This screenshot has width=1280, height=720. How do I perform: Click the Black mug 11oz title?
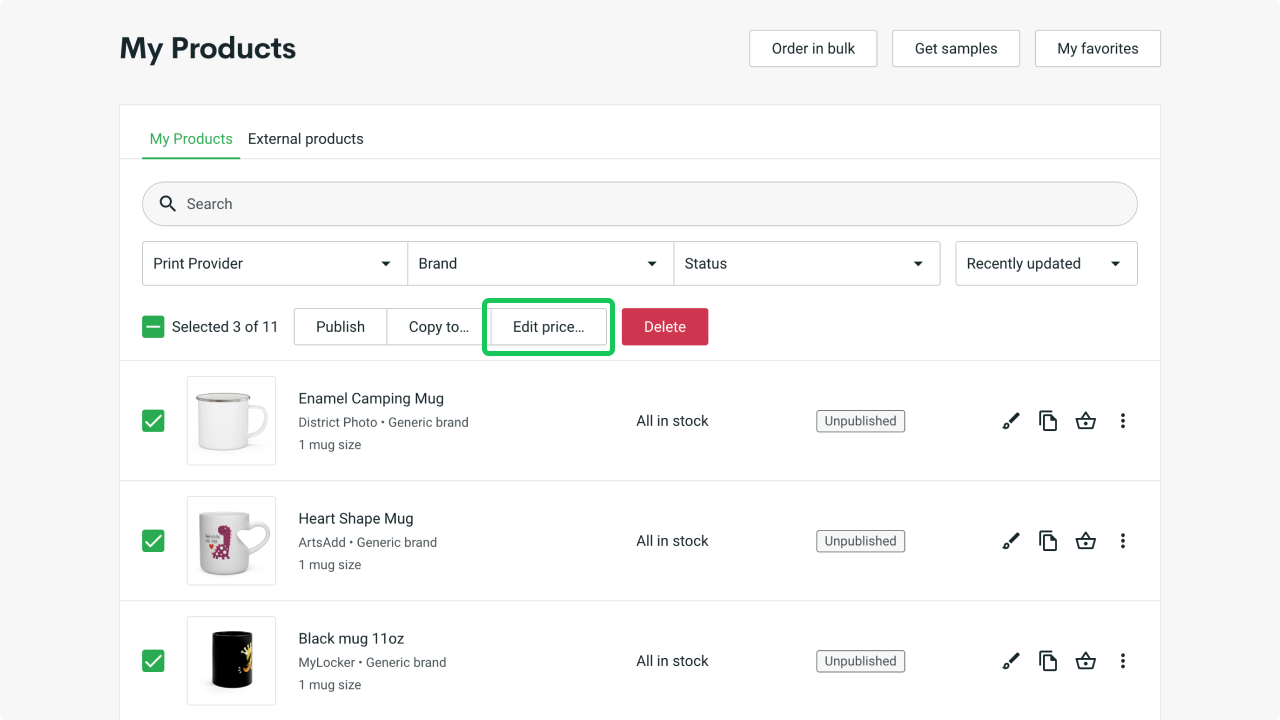pyautogui.click(x=351, y=638)
